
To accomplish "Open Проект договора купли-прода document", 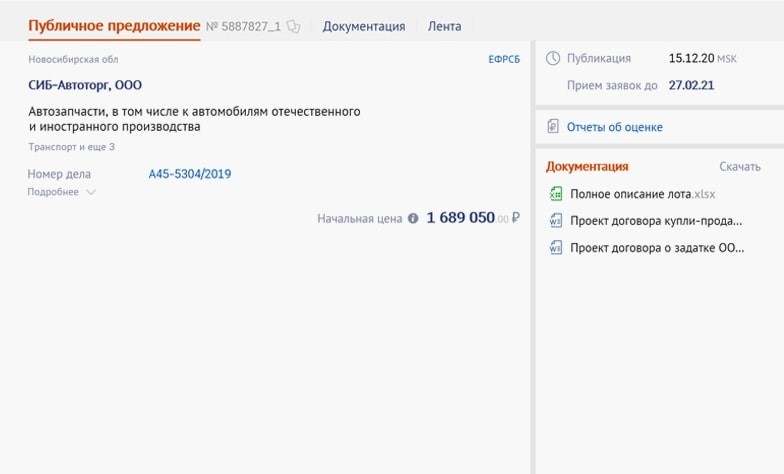I will 656,221.
